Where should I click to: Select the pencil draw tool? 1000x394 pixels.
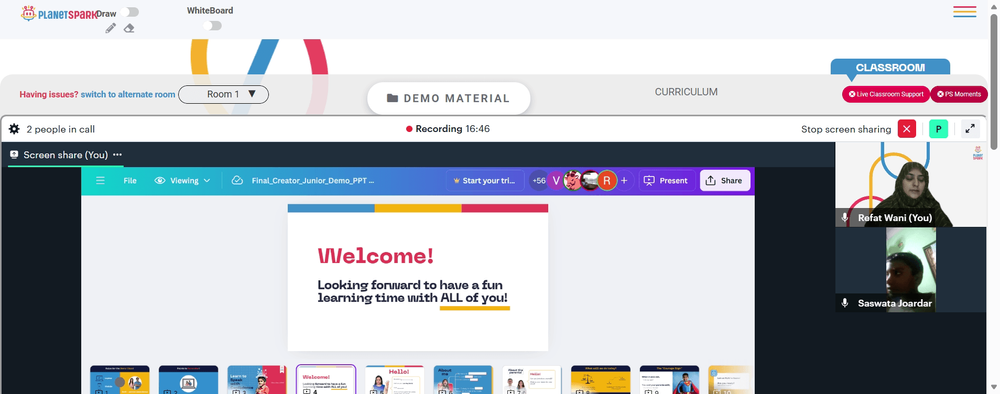111,28
